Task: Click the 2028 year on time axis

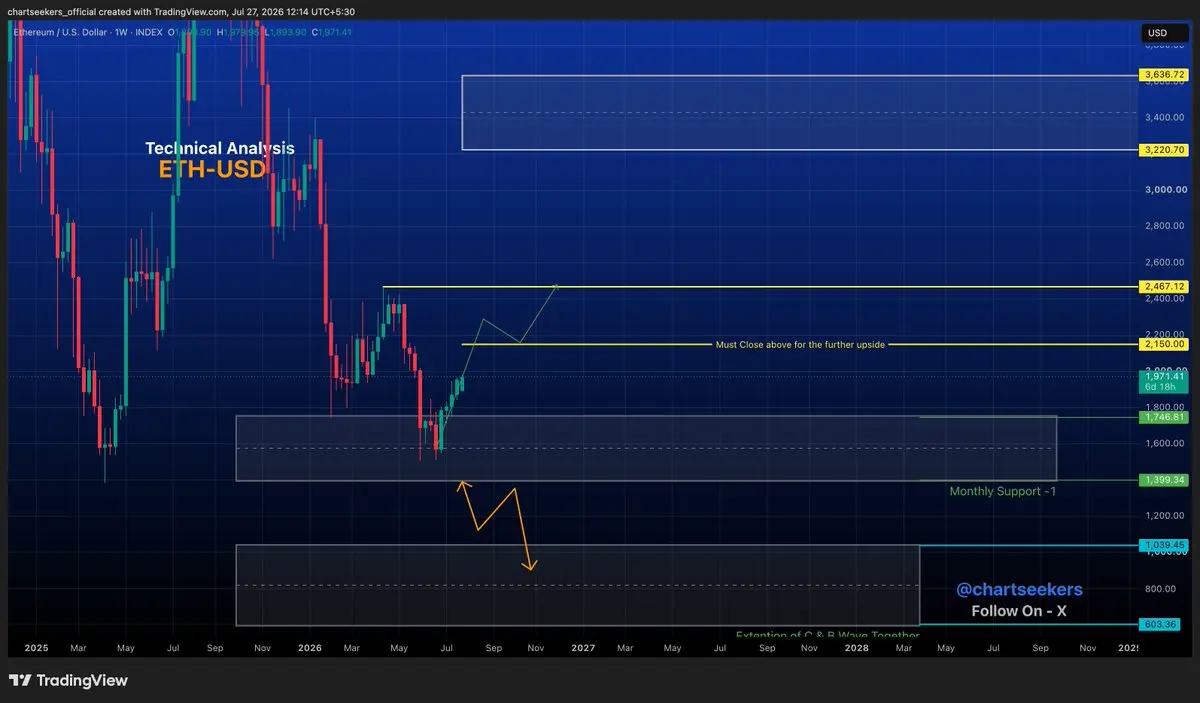Action: [x=857, y=648]
